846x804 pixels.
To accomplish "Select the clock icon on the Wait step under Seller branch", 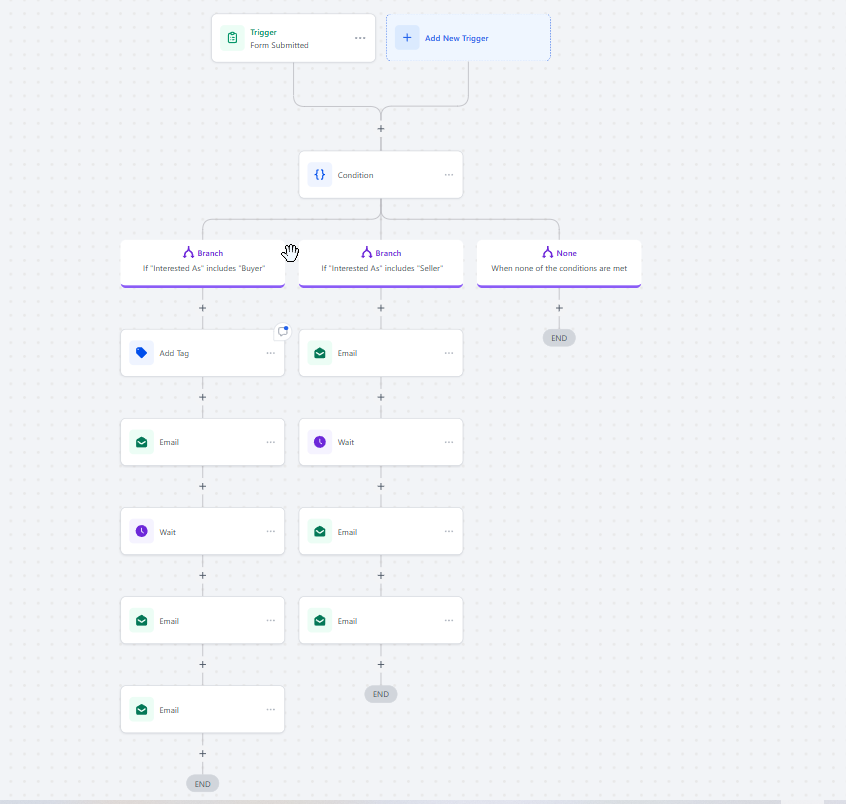I will click(x=319, y=442).
